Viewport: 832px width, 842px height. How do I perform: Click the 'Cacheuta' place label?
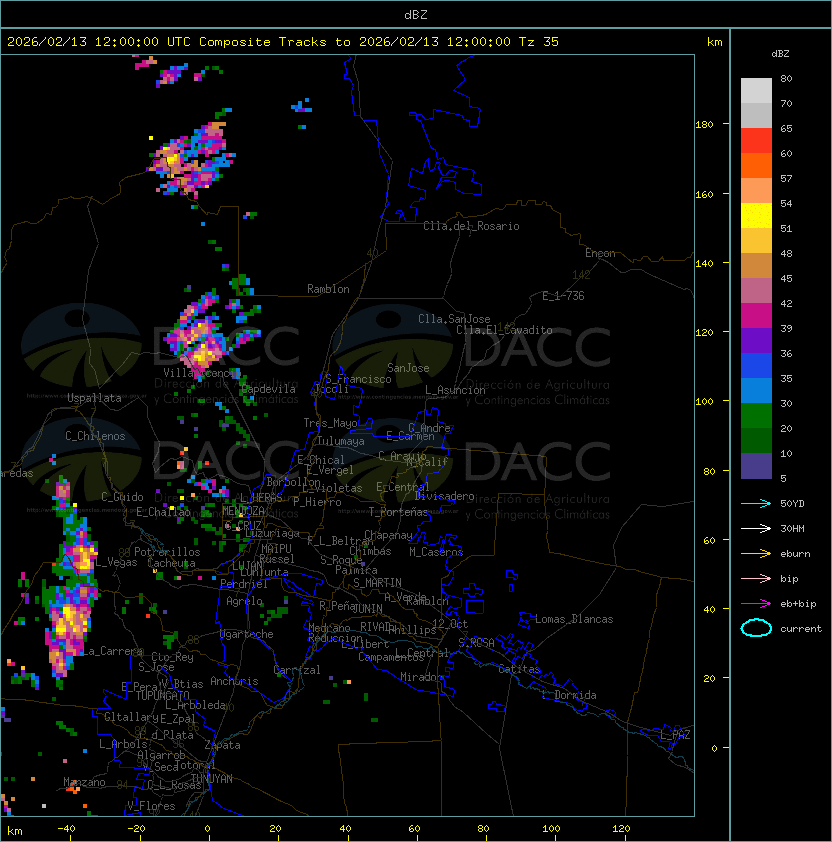[171, 563]
